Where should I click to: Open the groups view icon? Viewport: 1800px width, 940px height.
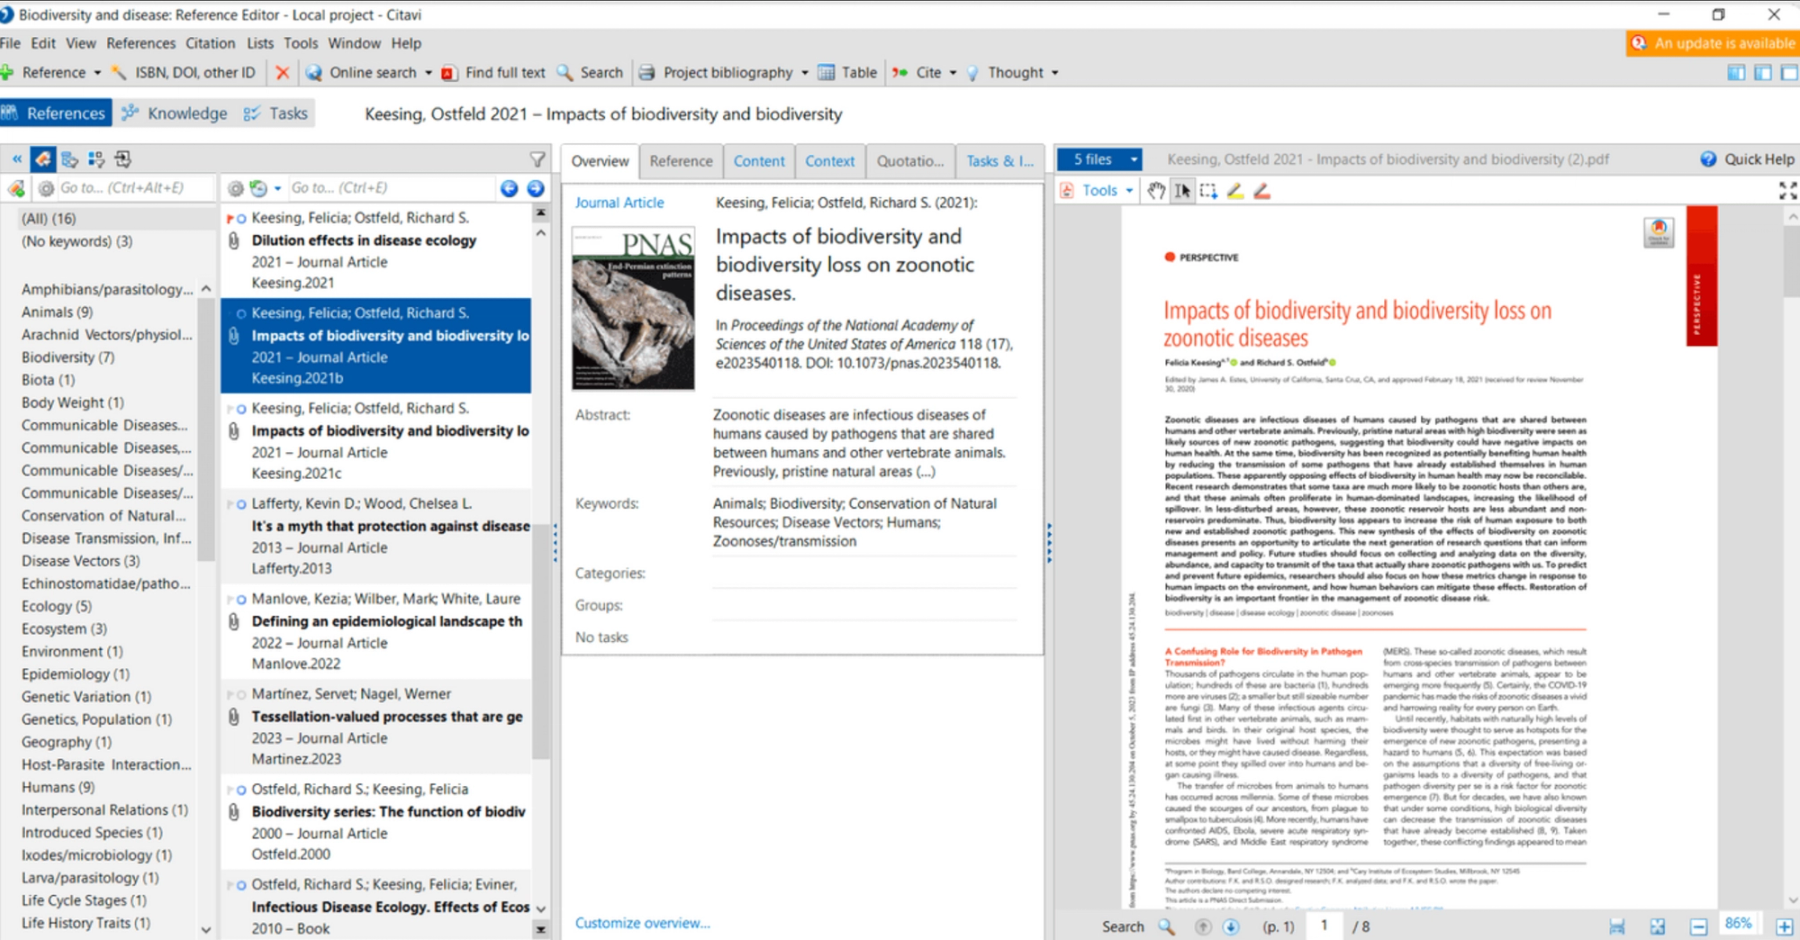[x=96, y=159]
